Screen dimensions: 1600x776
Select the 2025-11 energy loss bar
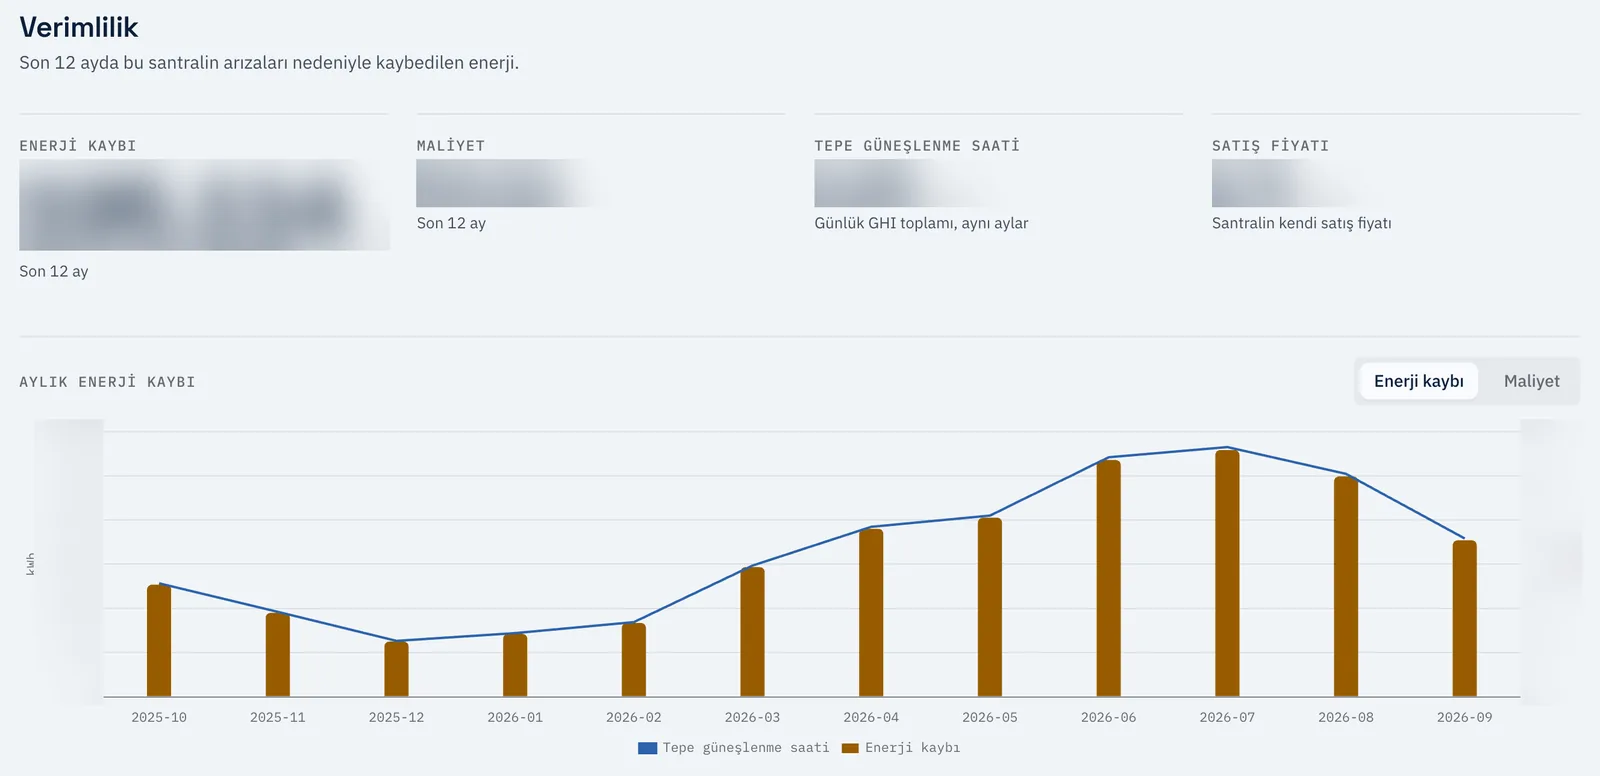[x=278, y=655]
